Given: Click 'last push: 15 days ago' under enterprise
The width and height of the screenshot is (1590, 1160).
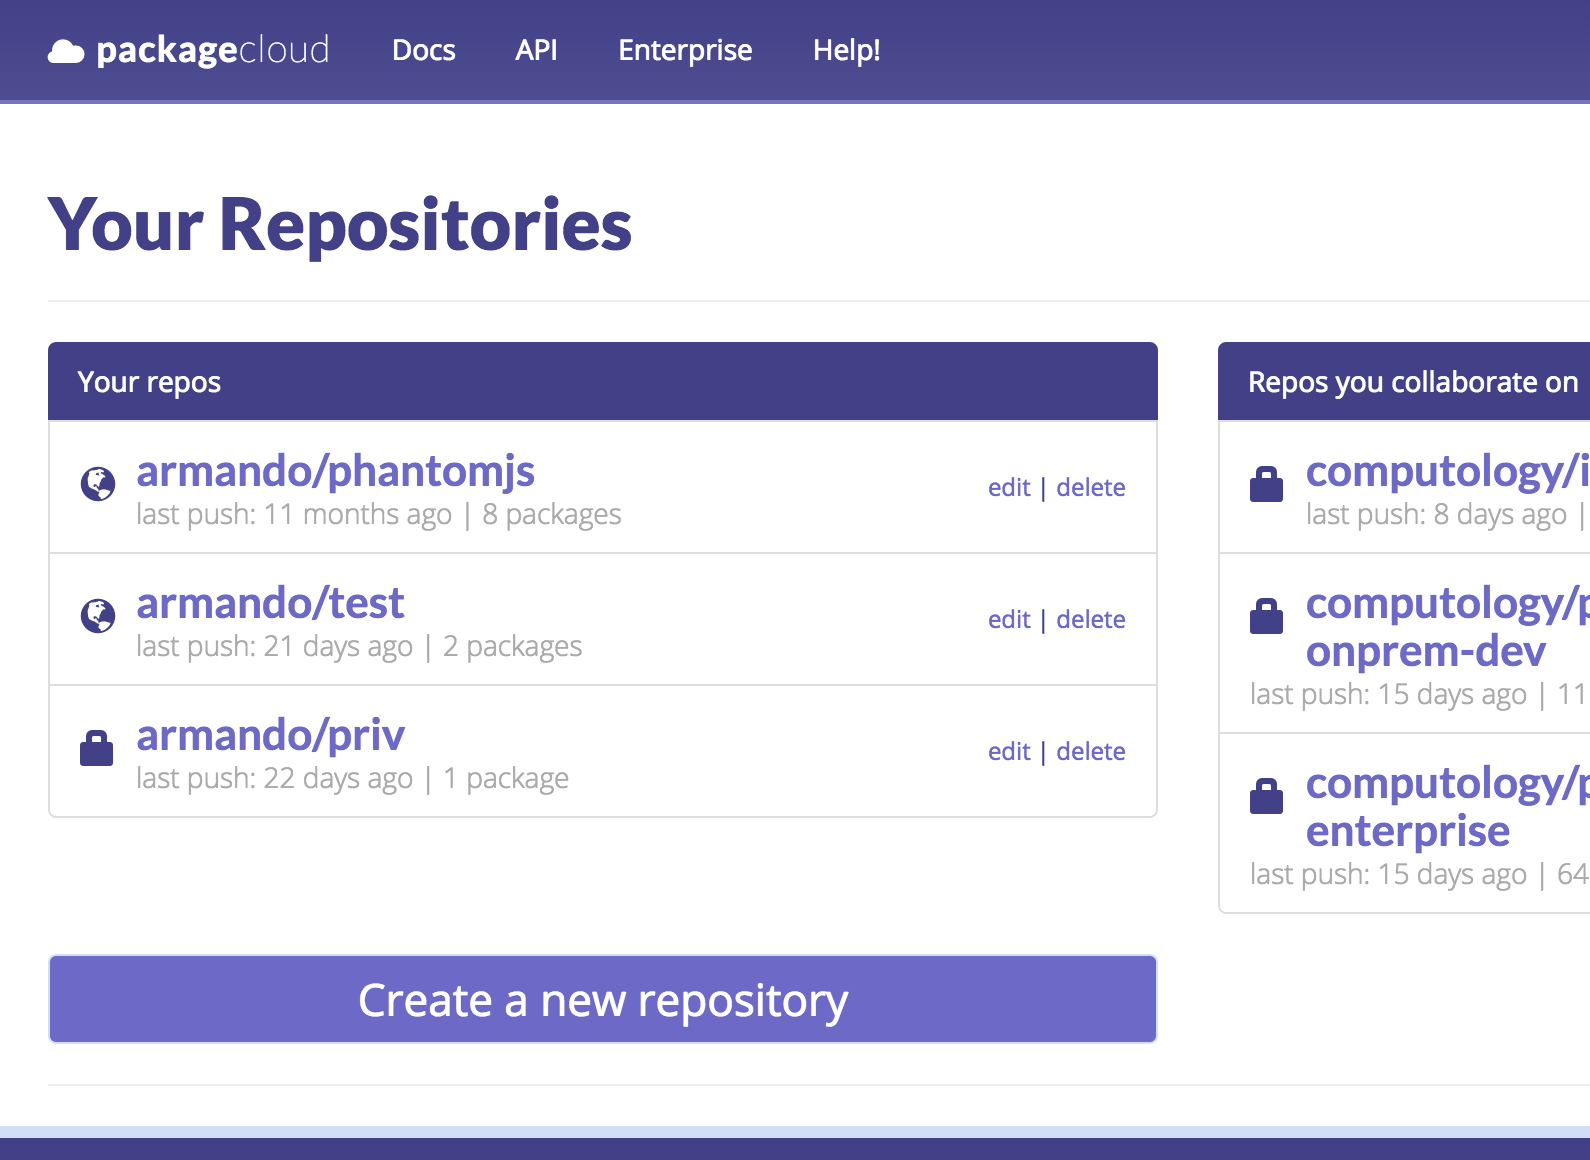Looking at the screenshot, I should coord(1388,874).
